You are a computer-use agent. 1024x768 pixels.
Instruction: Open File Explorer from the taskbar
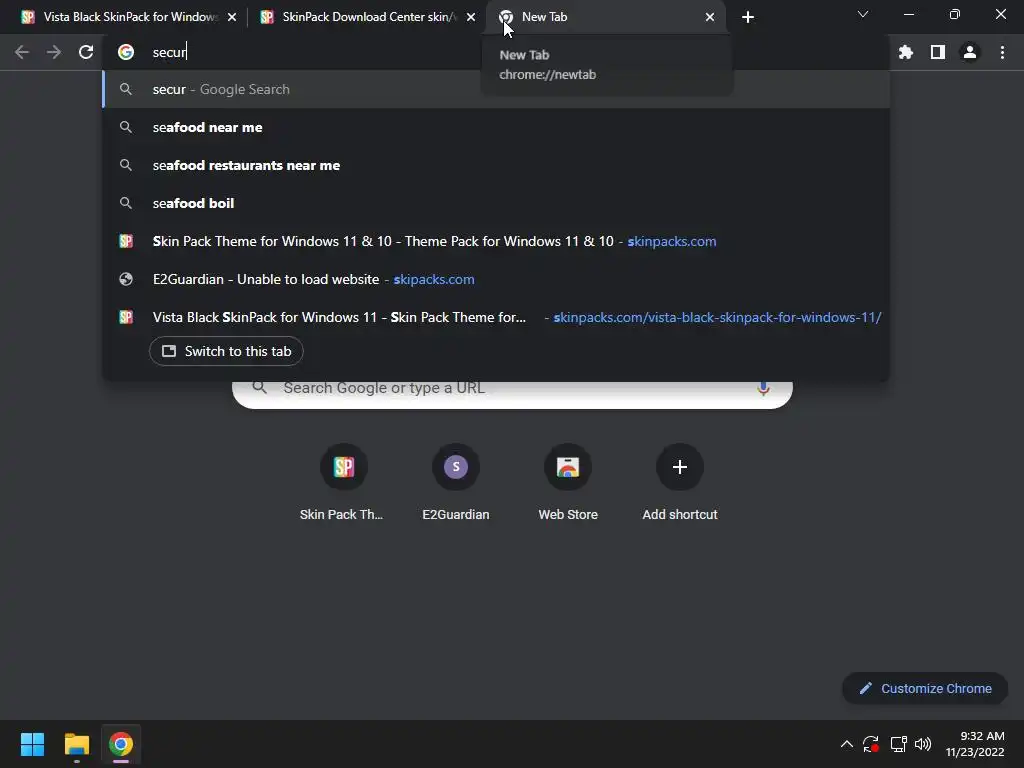pyautogui.click(x=76, y=744)
